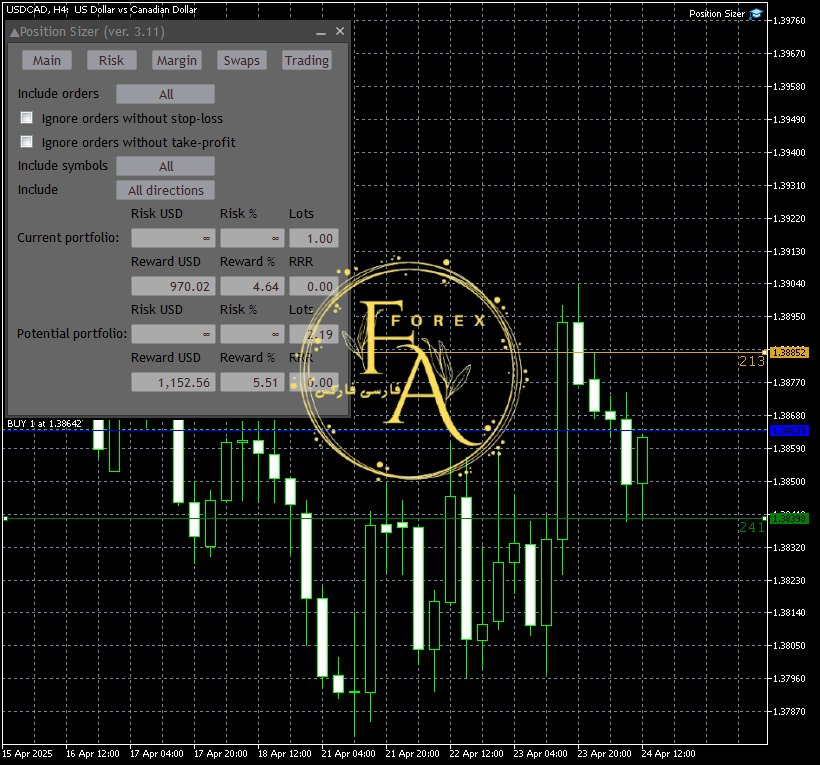Screen dimensions: 820x765
Task: Click the orange 213 distance label
Action: point(751,361)
